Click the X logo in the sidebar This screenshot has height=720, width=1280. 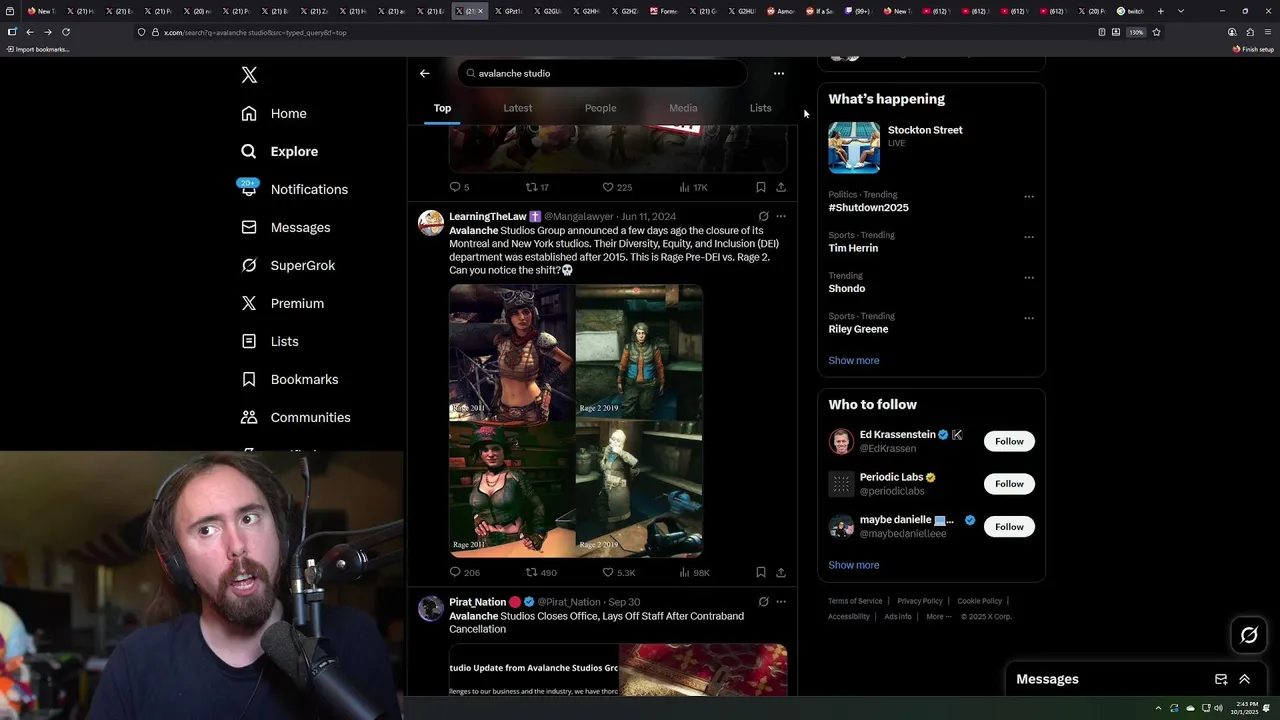pyautogui.click(x=249, y=75)
